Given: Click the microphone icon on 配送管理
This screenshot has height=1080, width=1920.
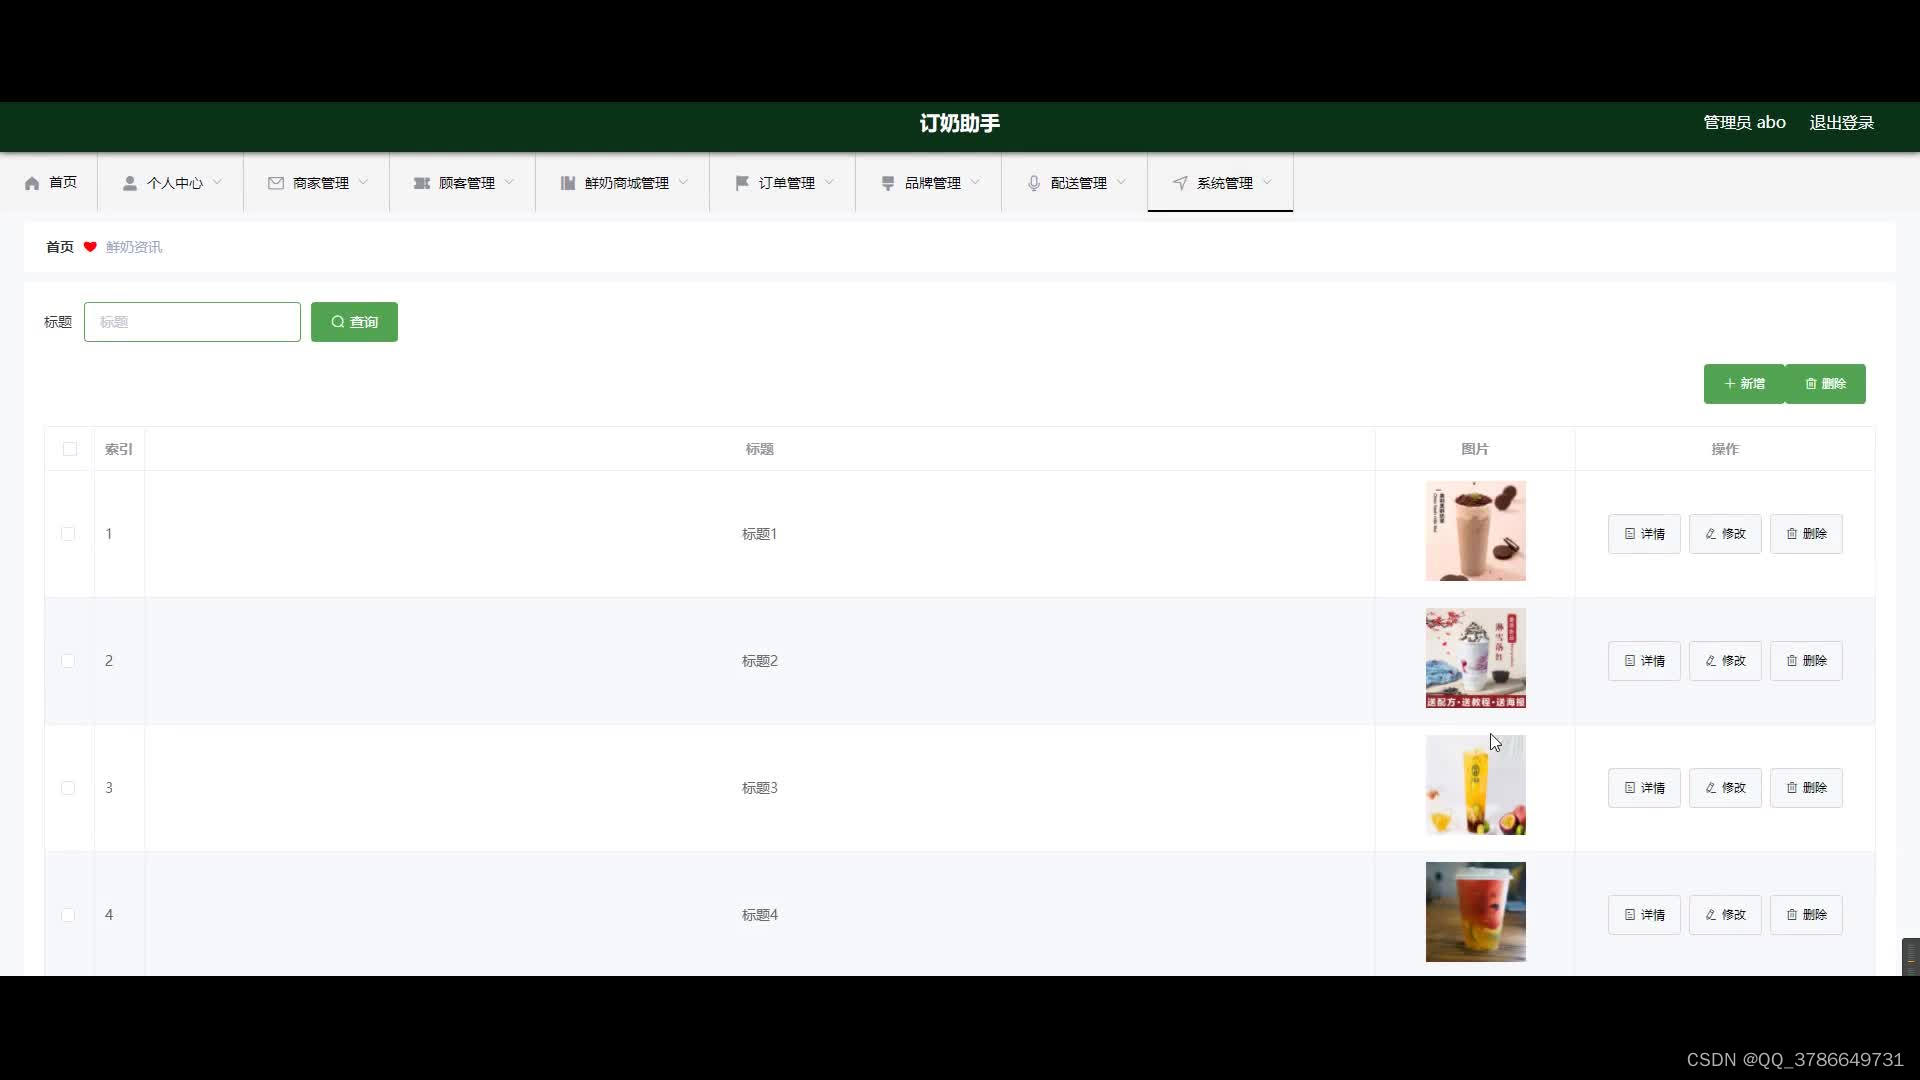Looking at the screenshot, I should 1034,183.
